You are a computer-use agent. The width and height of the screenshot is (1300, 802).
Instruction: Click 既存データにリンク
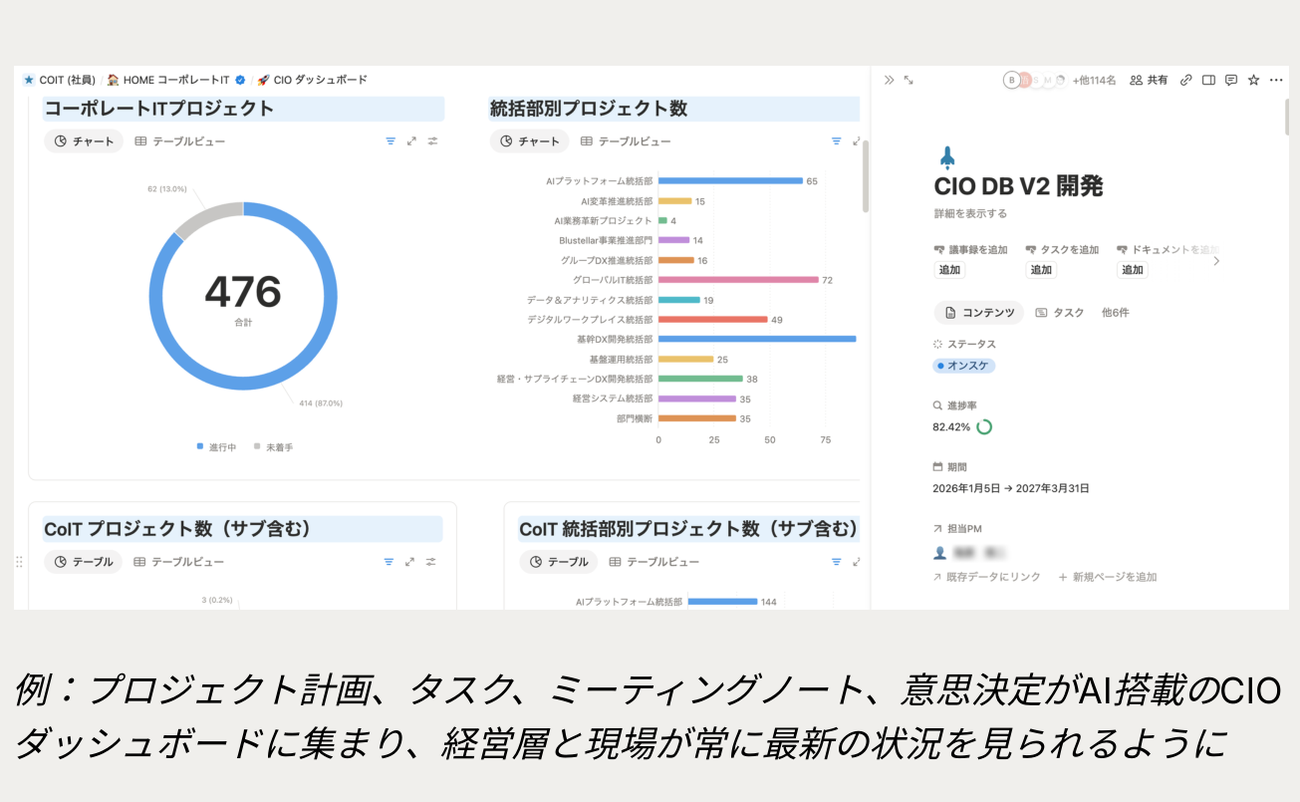click(987, 577)
